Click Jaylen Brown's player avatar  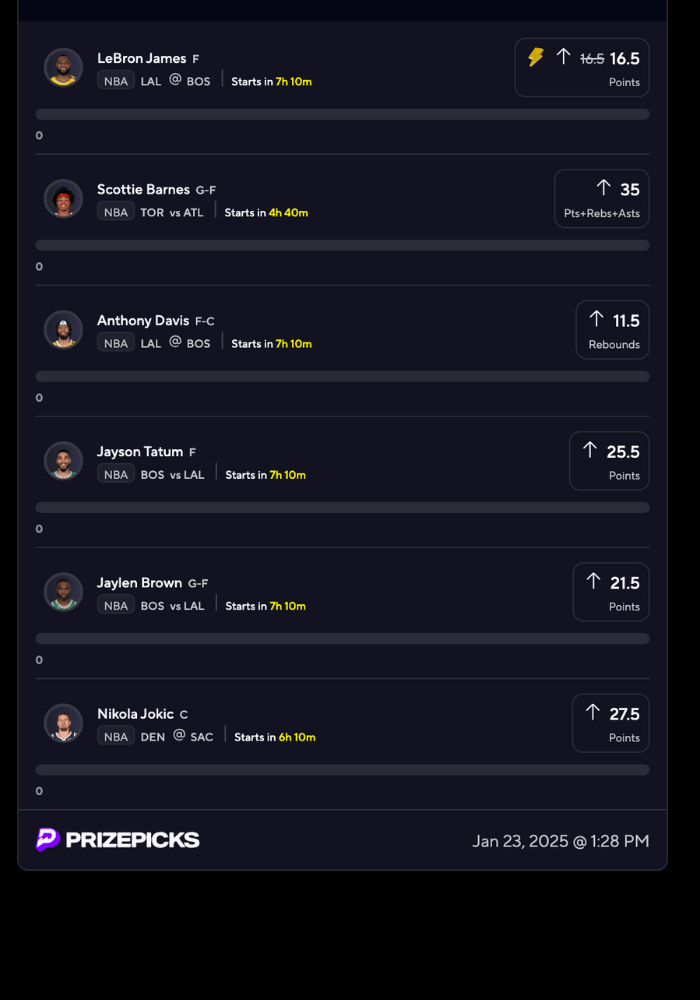coord(63,592)
